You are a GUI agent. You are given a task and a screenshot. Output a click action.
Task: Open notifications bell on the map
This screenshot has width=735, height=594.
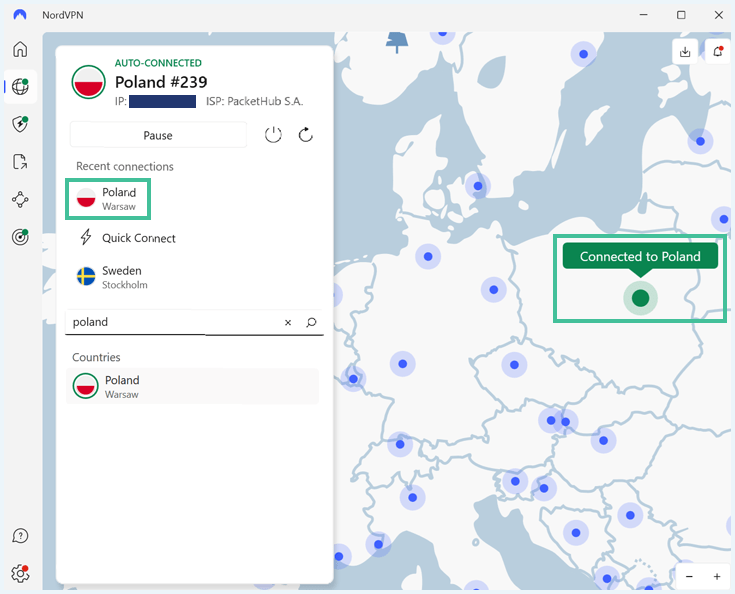(718, 52)
